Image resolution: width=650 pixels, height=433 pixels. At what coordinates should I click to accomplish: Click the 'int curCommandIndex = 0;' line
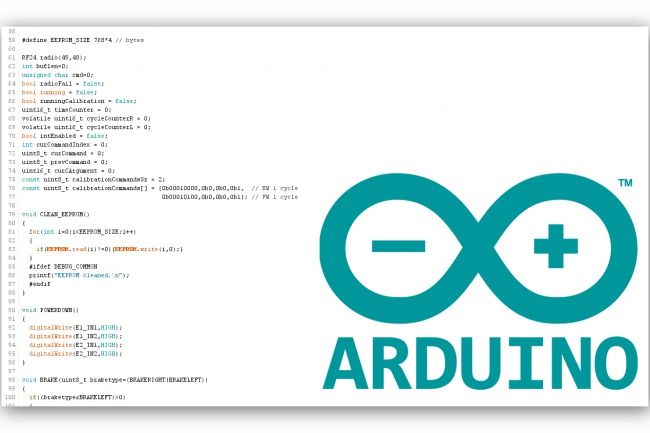tap(65, 145)
